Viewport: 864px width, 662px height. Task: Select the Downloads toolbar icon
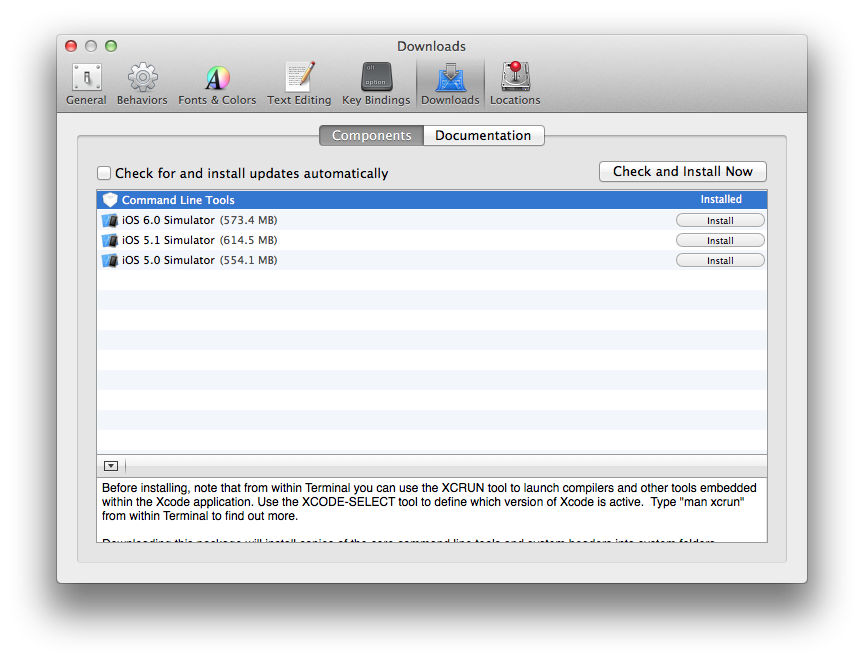450,84
